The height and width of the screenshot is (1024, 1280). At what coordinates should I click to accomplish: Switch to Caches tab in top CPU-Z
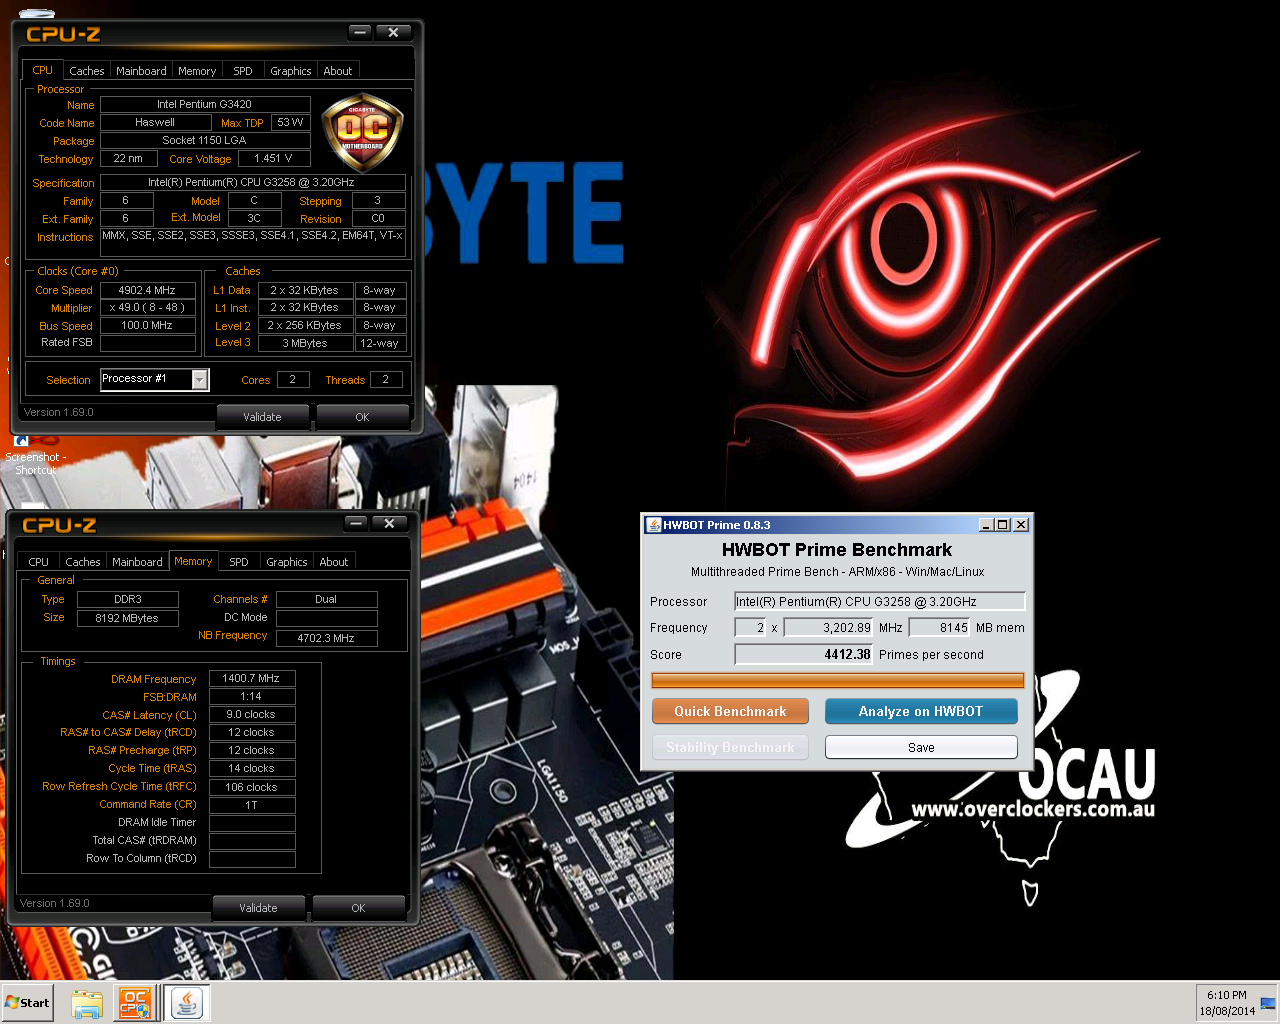(x=87, y=71)
